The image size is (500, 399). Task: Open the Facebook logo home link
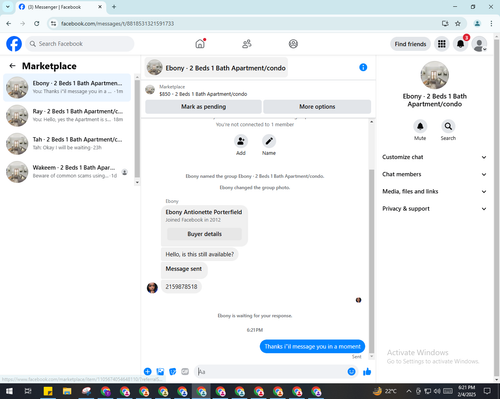click(14, 44)
